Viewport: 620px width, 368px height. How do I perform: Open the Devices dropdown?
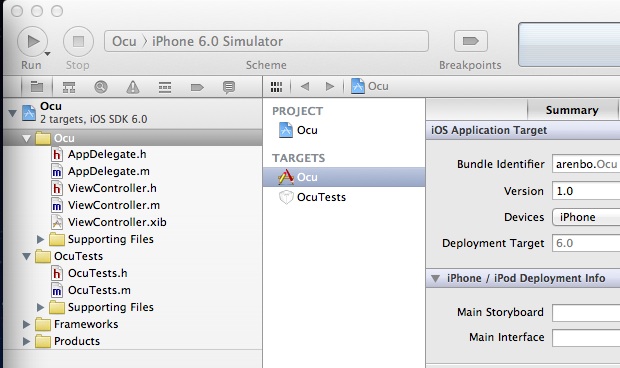586,217
